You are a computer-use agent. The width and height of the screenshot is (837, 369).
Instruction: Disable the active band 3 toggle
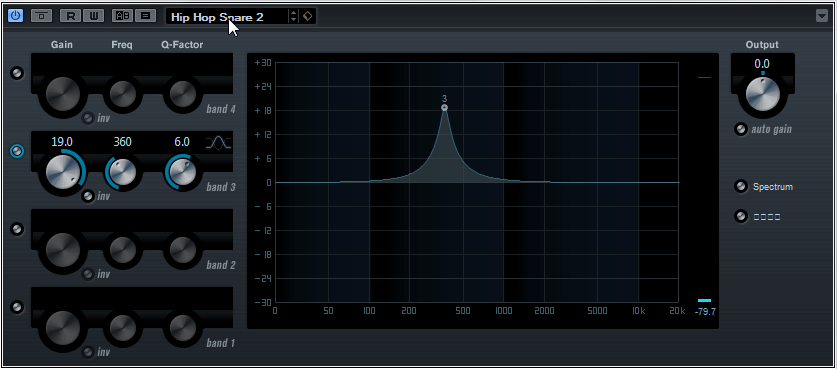pyautogui.click(x=17, y=151)
